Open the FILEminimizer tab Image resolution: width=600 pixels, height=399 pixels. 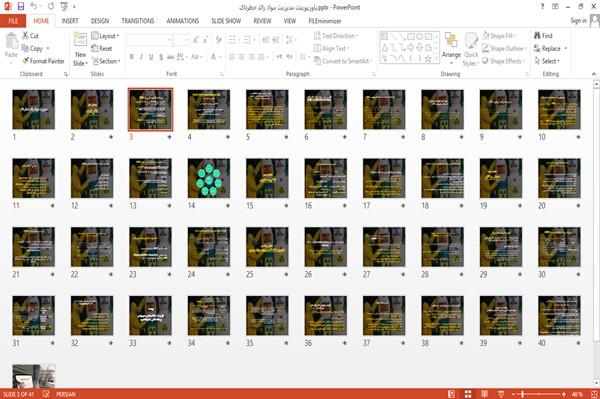pos(325,21)
